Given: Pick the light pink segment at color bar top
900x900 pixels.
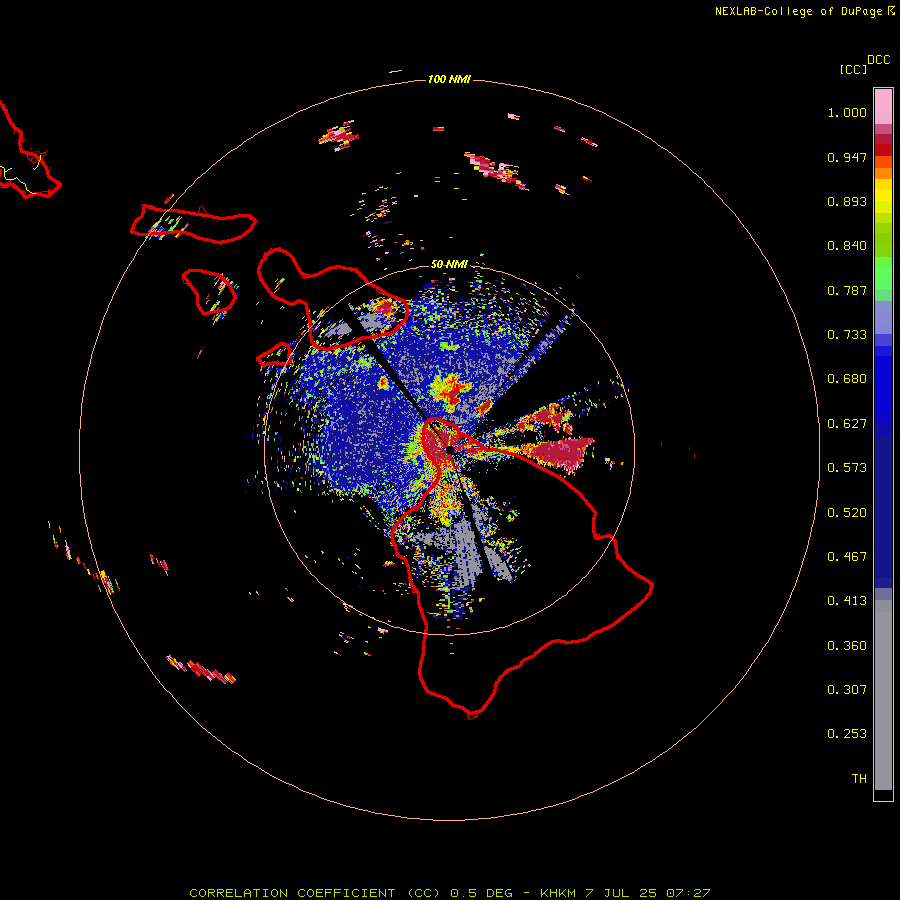Looking at the screenshot, I should [883, 106].
